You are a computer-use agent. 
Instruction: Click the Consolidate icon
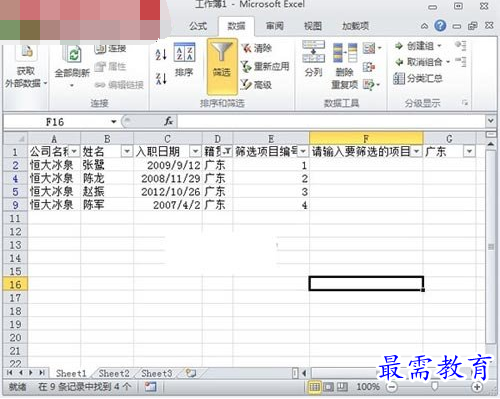[369, 67]
